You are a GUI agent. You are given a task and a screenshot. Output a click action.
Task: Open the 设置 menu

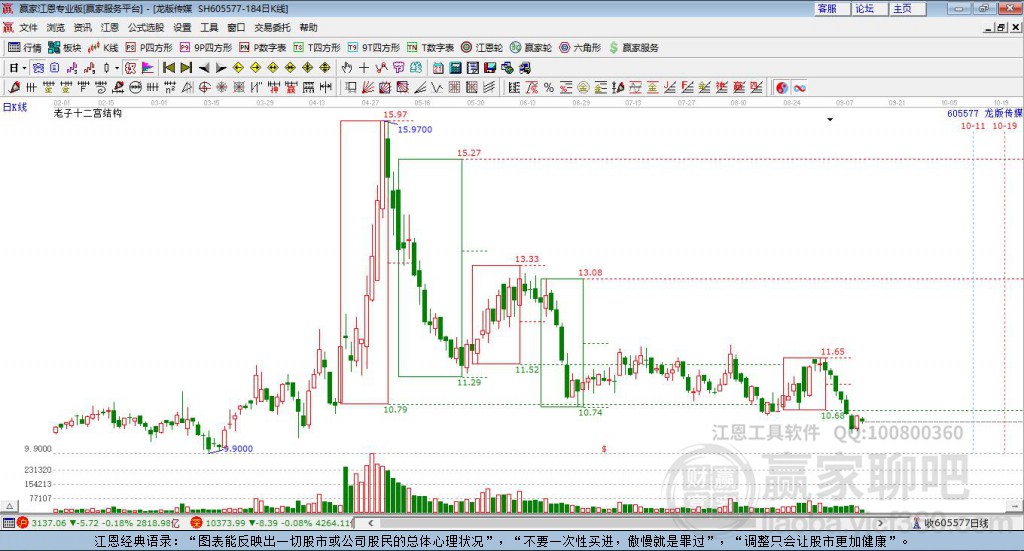point(182,27)
